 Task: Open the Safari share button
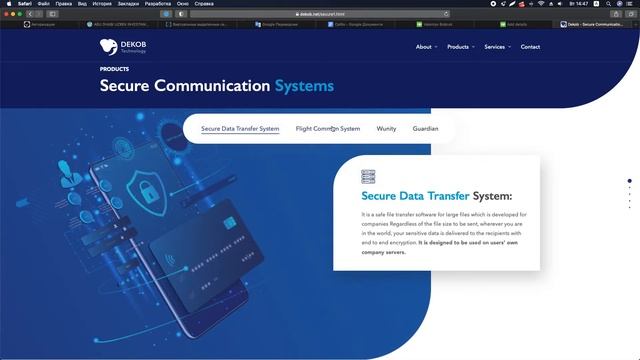click(x=616, y=14)
